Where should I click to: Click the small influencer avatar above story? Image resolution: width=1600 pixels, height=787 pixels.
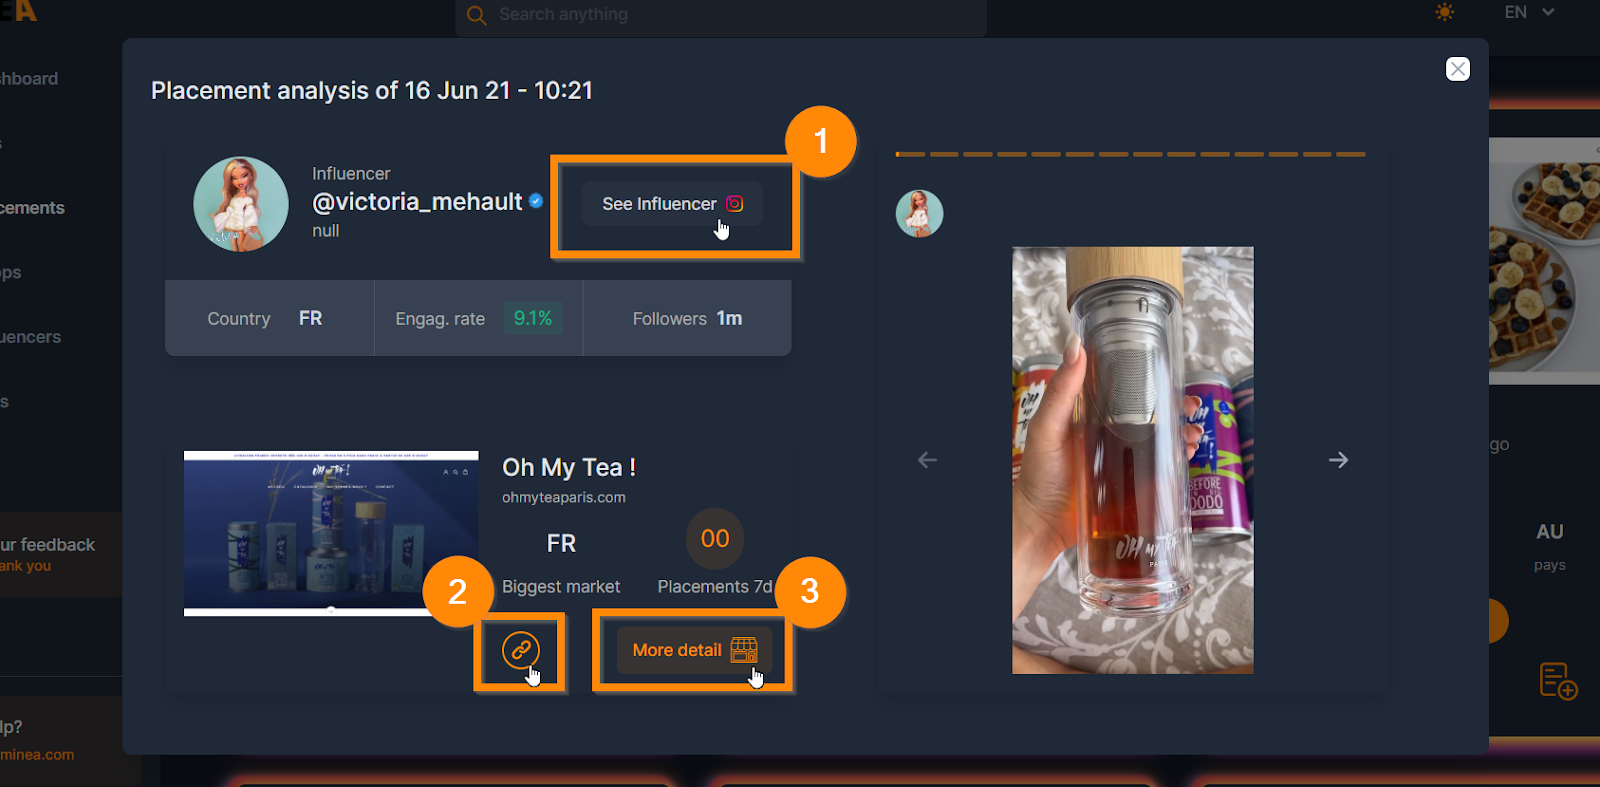[x=920, y=214]
